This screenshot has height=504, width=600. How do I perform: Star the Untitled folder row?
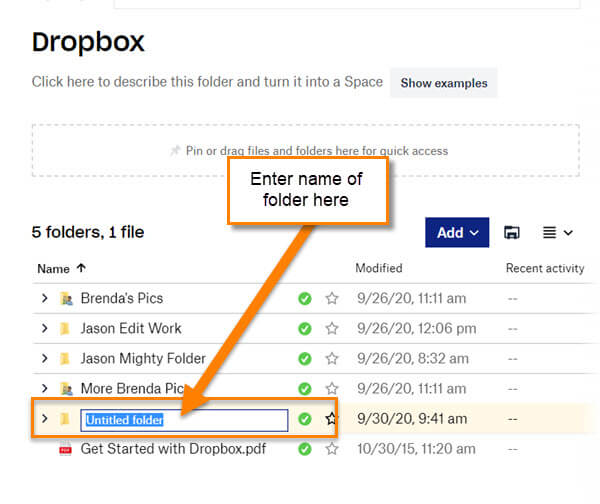pos(331,419)
